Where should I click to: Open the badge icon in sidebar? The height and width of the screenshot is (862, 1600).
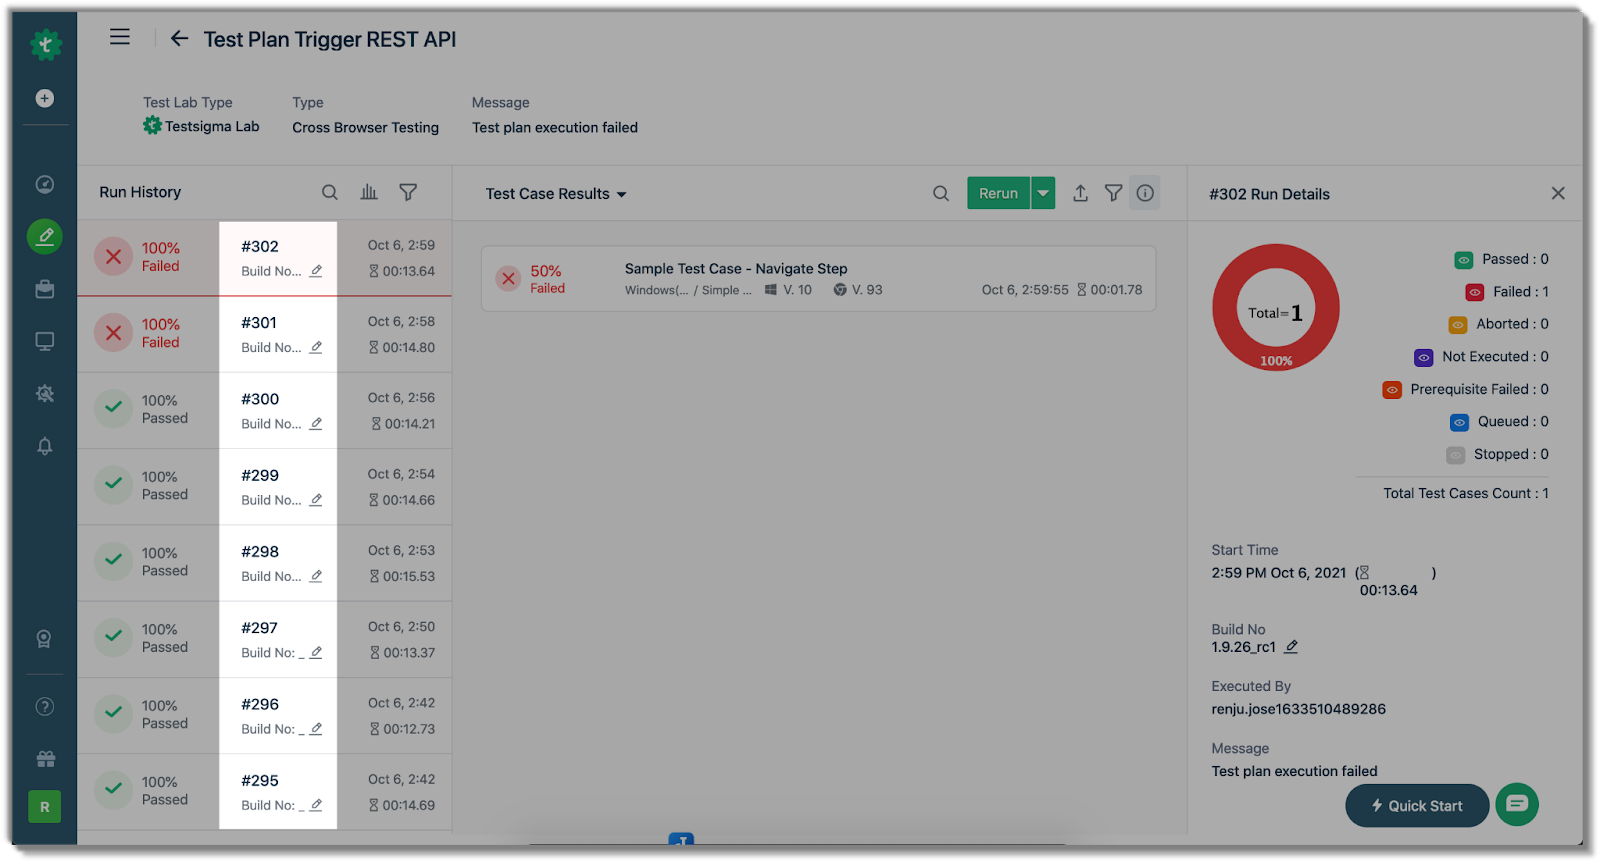click(45, 639)
